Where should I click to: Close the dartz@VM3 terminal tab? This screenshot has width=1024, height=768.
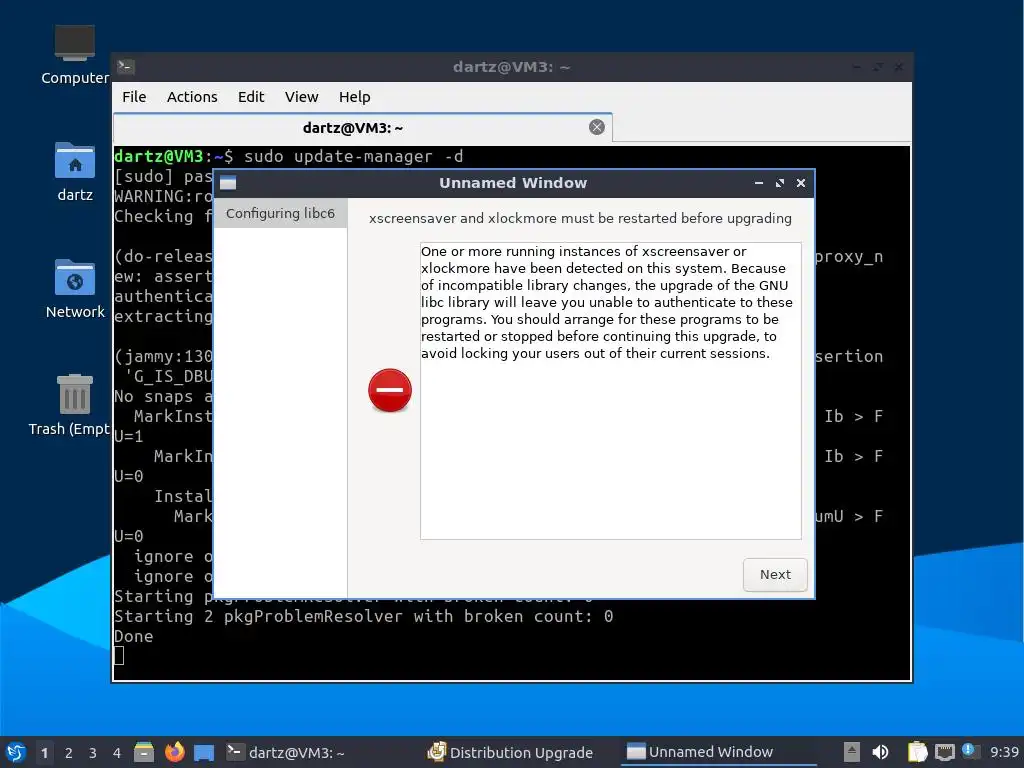596,127
